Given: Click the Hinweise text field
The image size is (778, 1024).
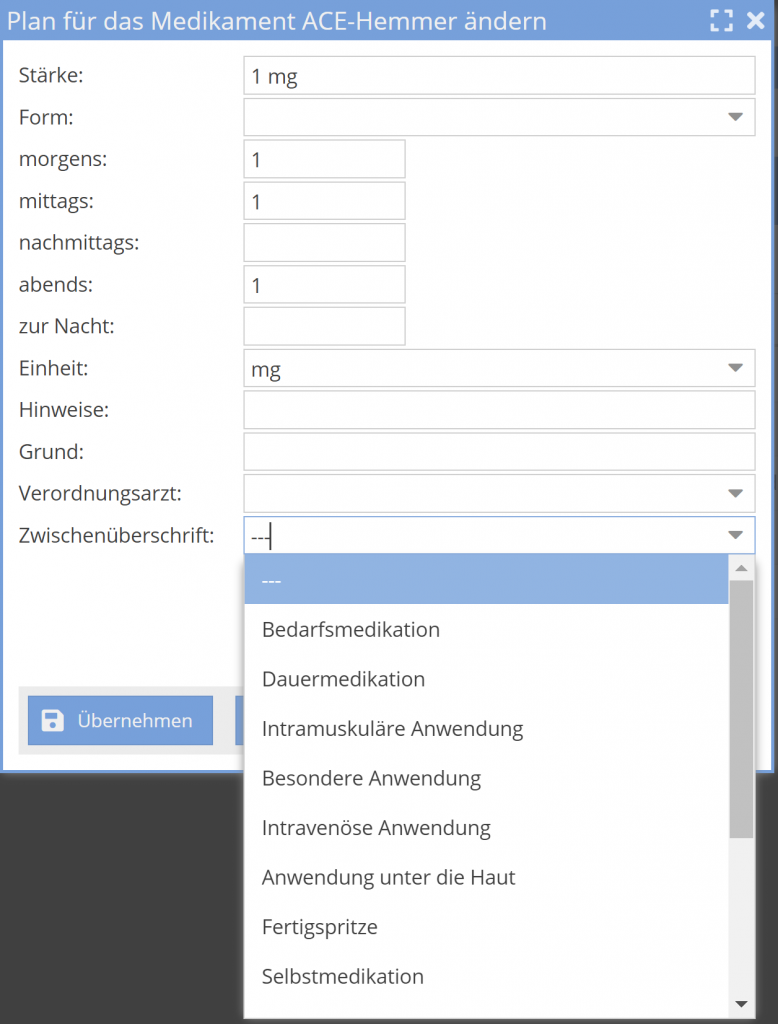Looking at the screenshot, I should pyautogui.click(x=499, y=410).
